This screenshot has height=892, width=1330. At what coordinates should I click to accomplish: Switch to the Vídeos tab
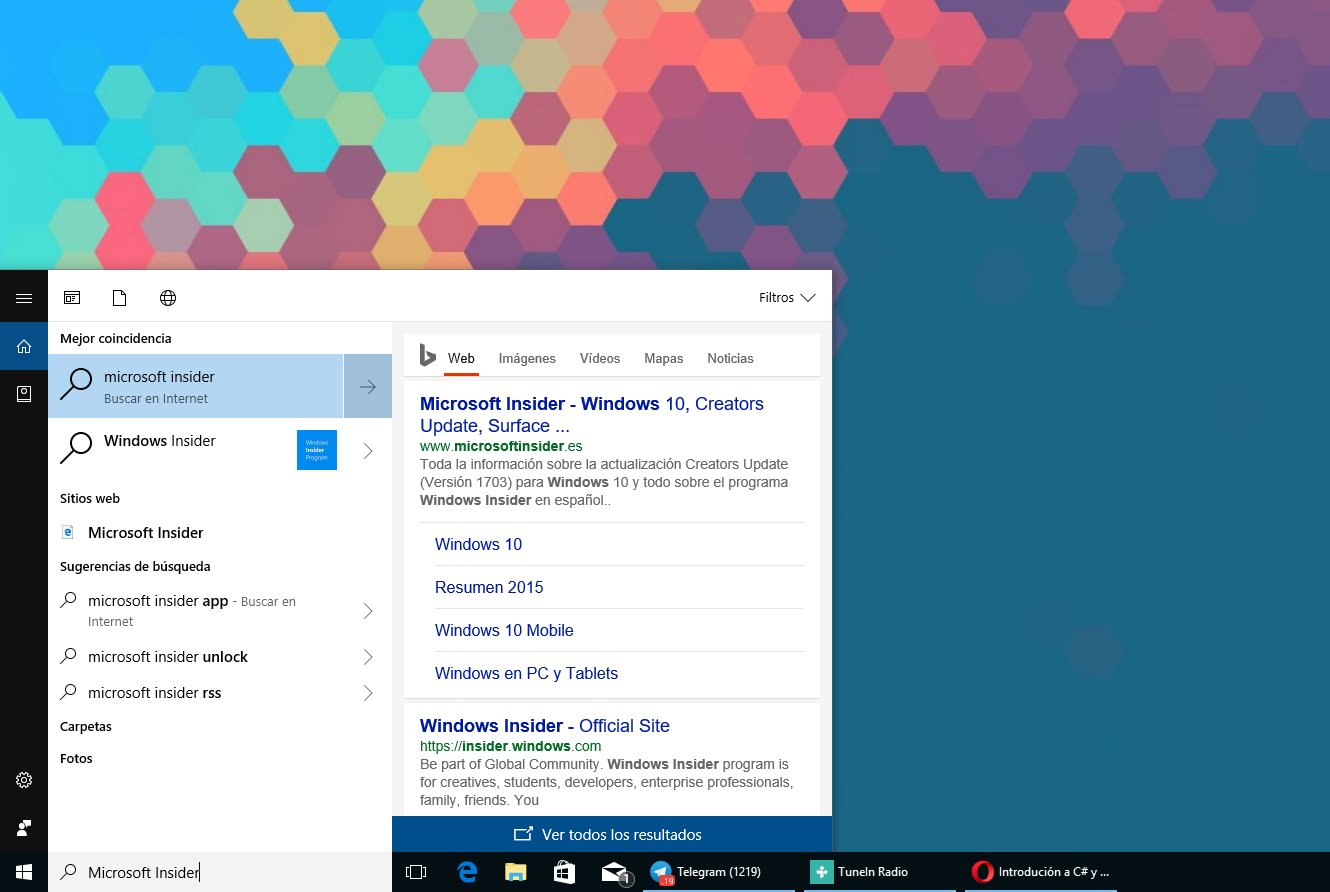point(600,358)
